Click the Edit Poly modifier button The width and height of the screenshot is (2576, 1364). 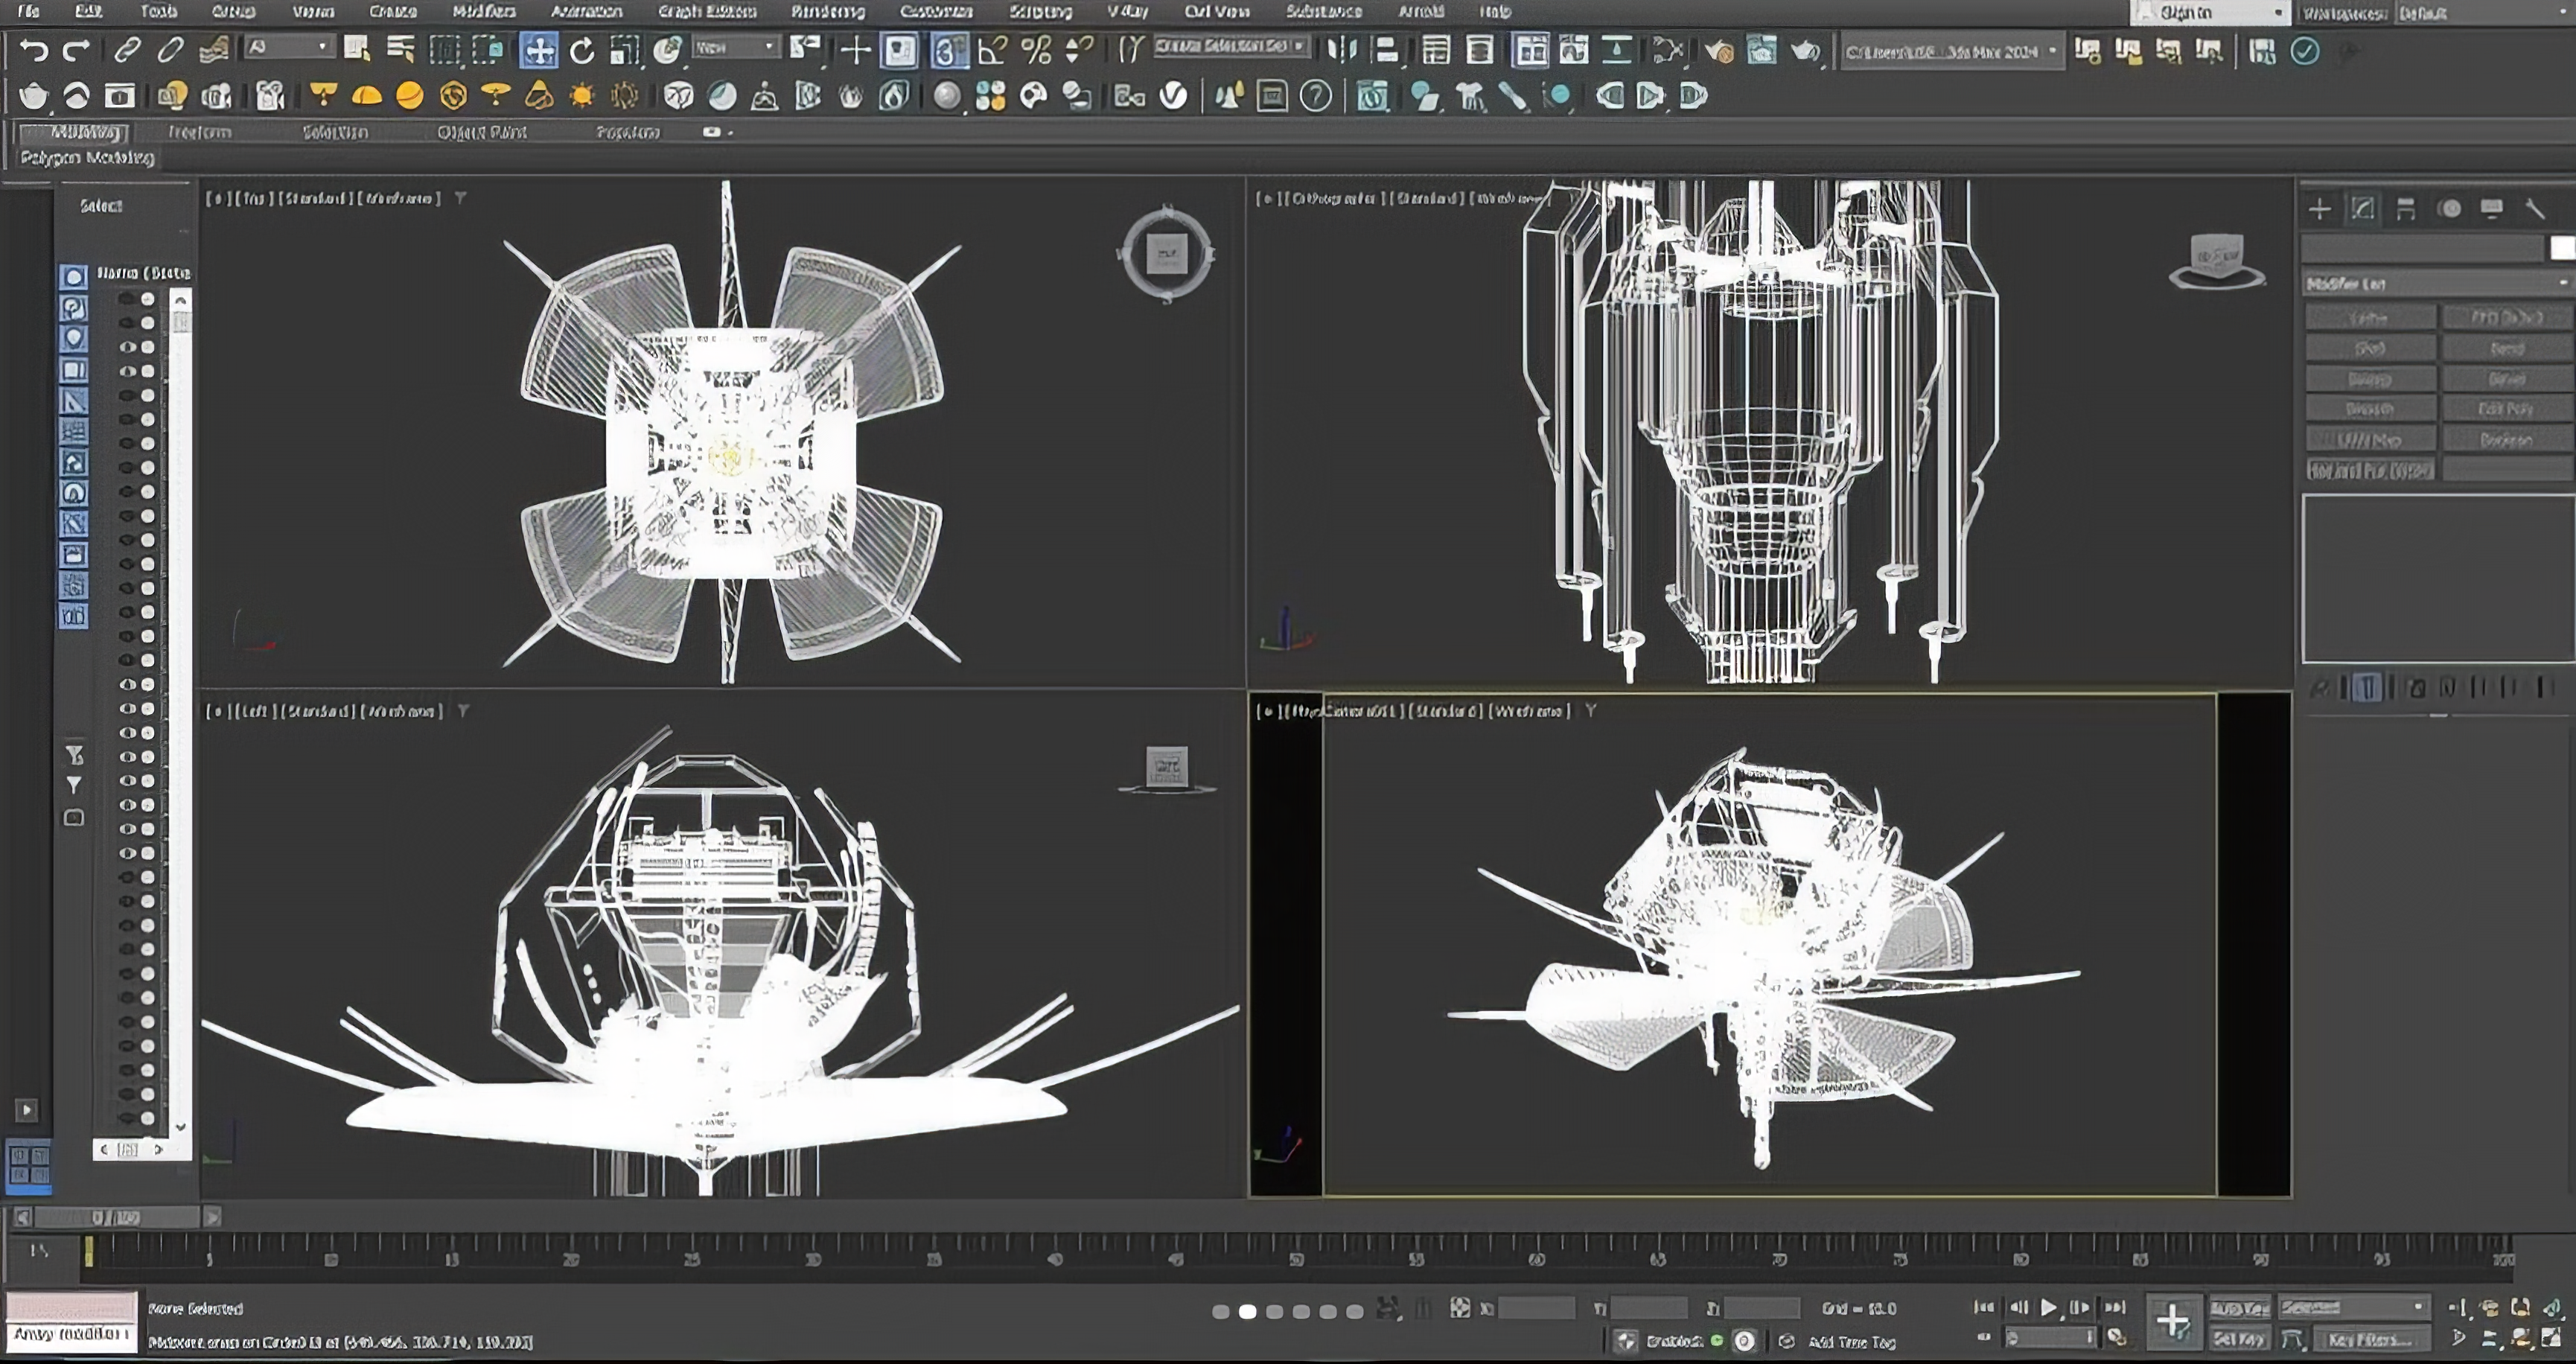point(2506,409)
